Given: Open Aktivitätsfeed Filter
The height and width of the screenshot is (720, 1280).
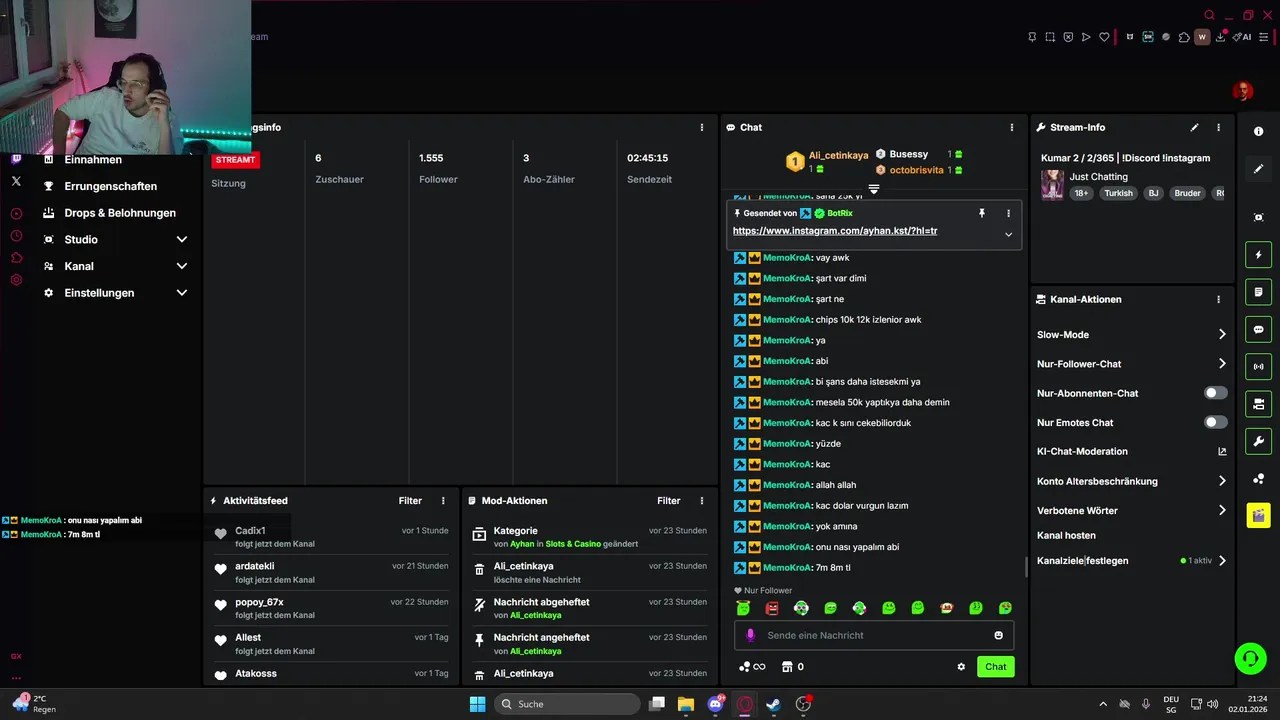Looking at the screenshot, I should click(x=410, y=501).
